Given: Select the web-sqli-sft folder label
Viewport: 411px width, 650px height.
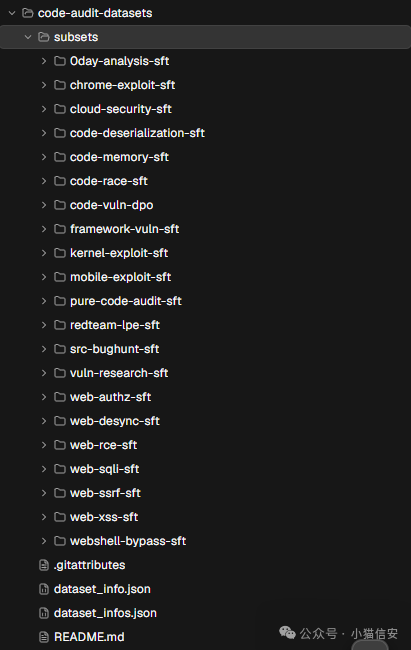Looking at the screenshot, I should pyautogui.click(x=105, y=469).
